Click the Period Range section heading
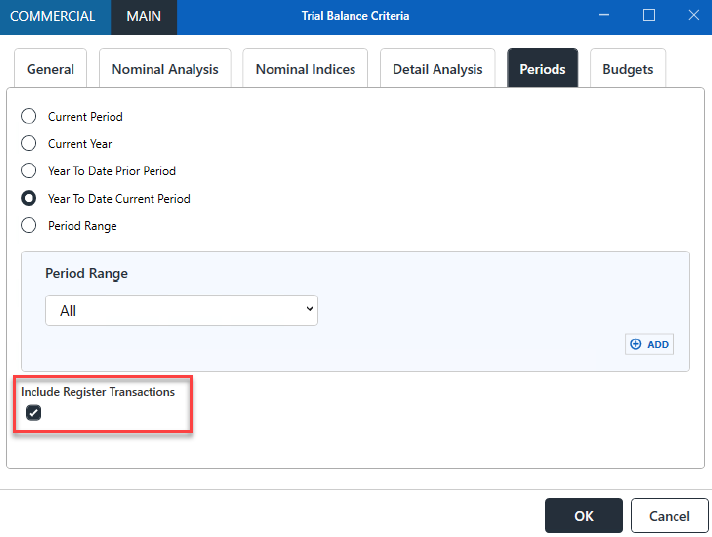Viewport: 712px width, 537px height. [86, 273]
